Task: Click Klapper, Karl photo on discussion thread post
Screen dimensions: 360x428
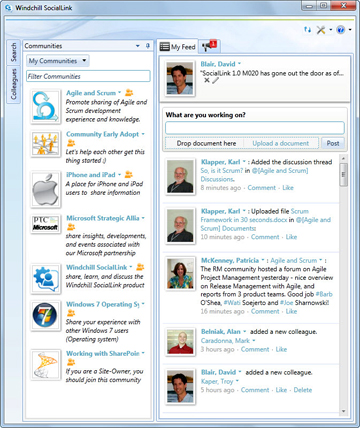Action: point(180,176)
